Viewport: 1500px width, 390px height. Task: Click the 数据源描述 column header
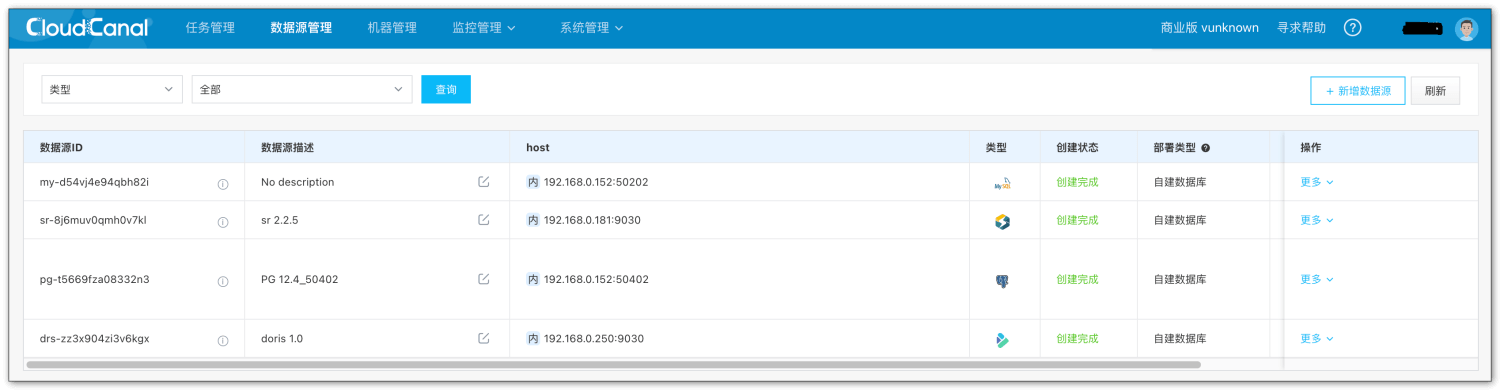pos(289,148)
